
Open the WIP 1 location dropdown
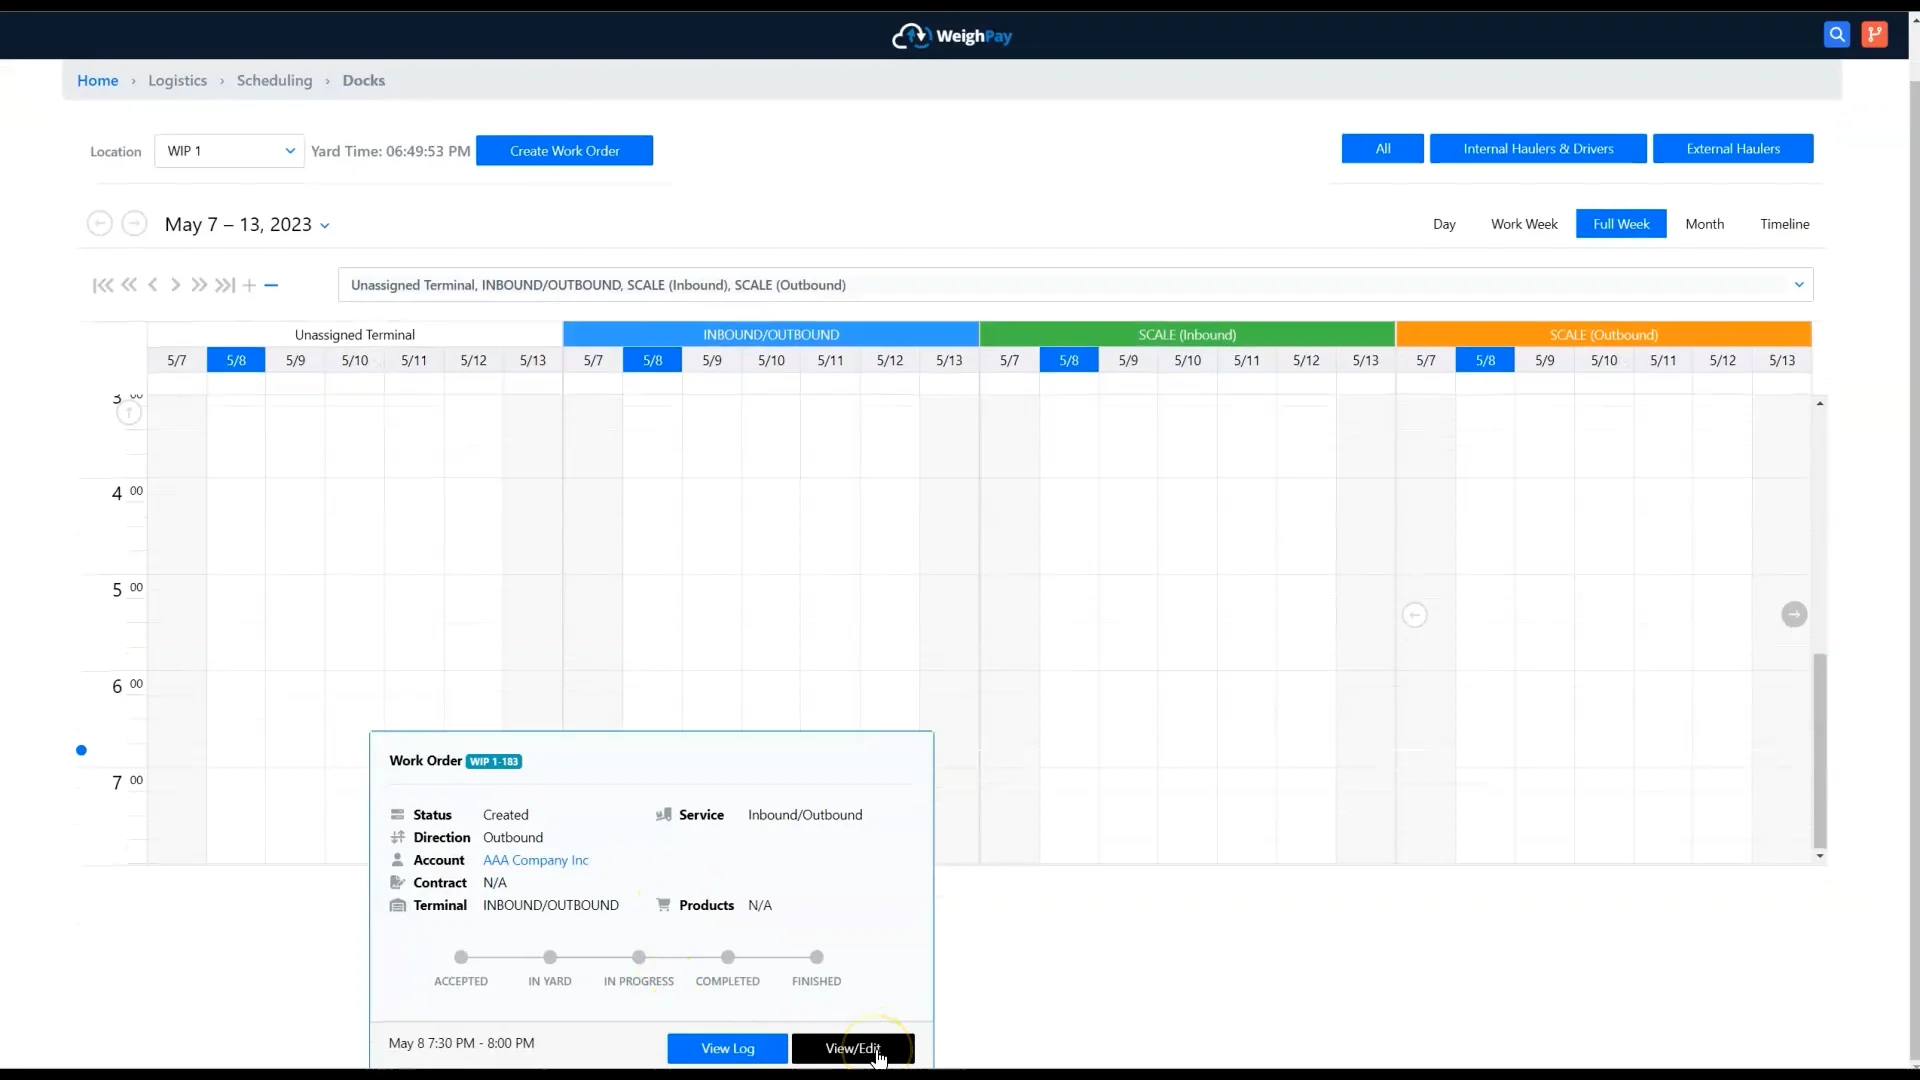pos(230,151)
